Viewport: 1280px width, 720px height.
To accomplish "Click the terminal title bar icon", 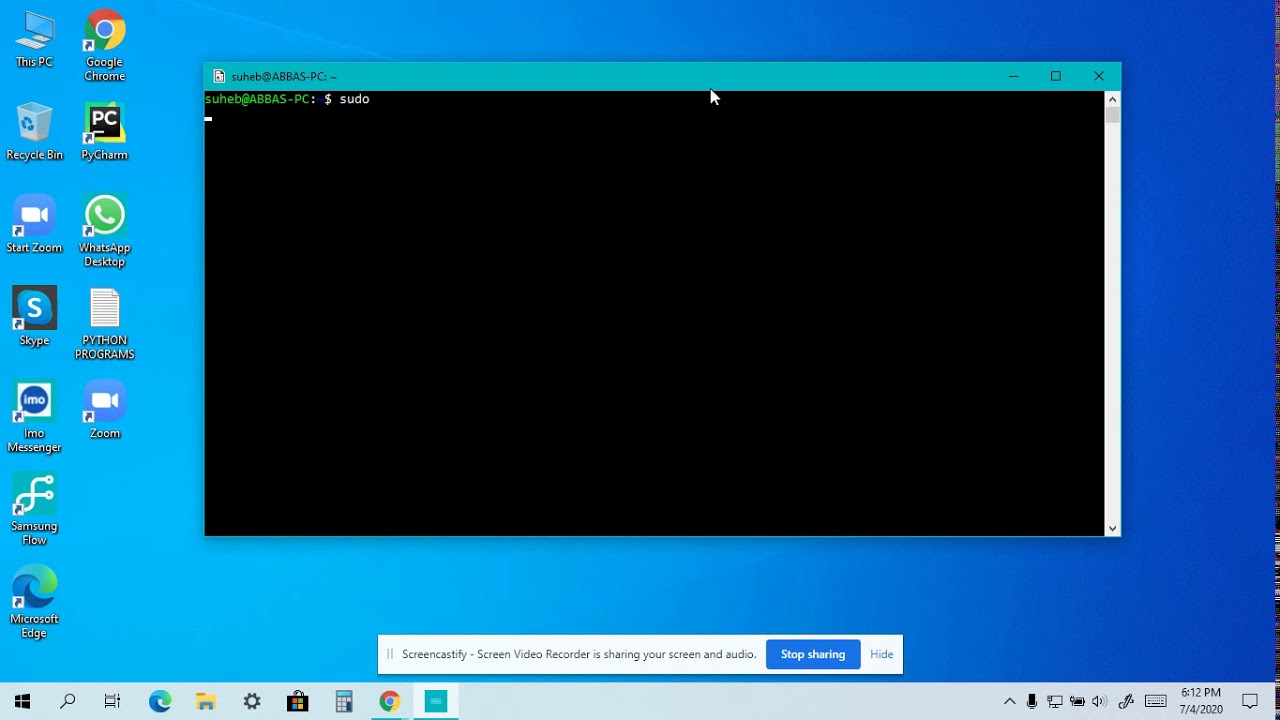I will 219,76.
